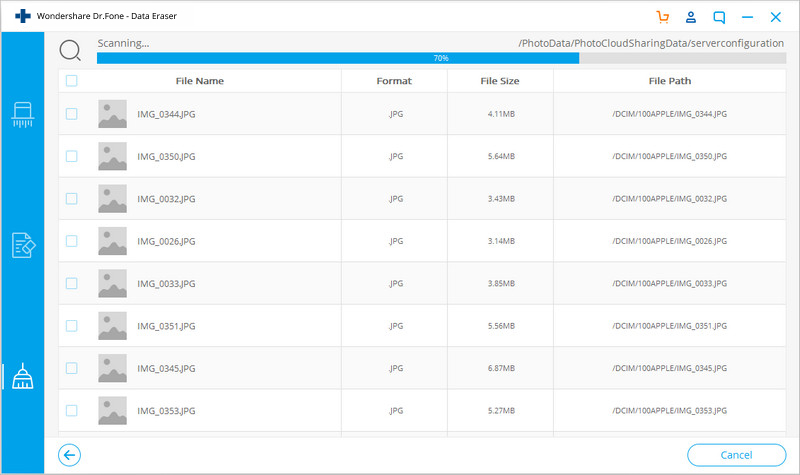Check the box for IMG_0351.JPG
800x475 pixels.
[71, 326]
